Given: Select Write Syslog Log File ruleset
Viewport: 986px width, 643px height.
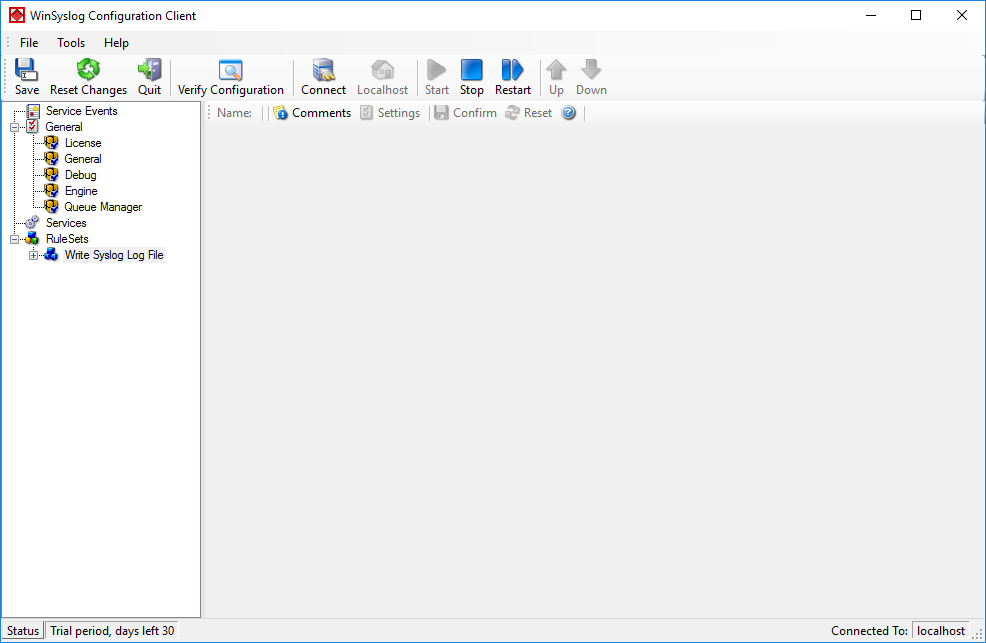Looking at the screenshot, I should pos(114,255).
